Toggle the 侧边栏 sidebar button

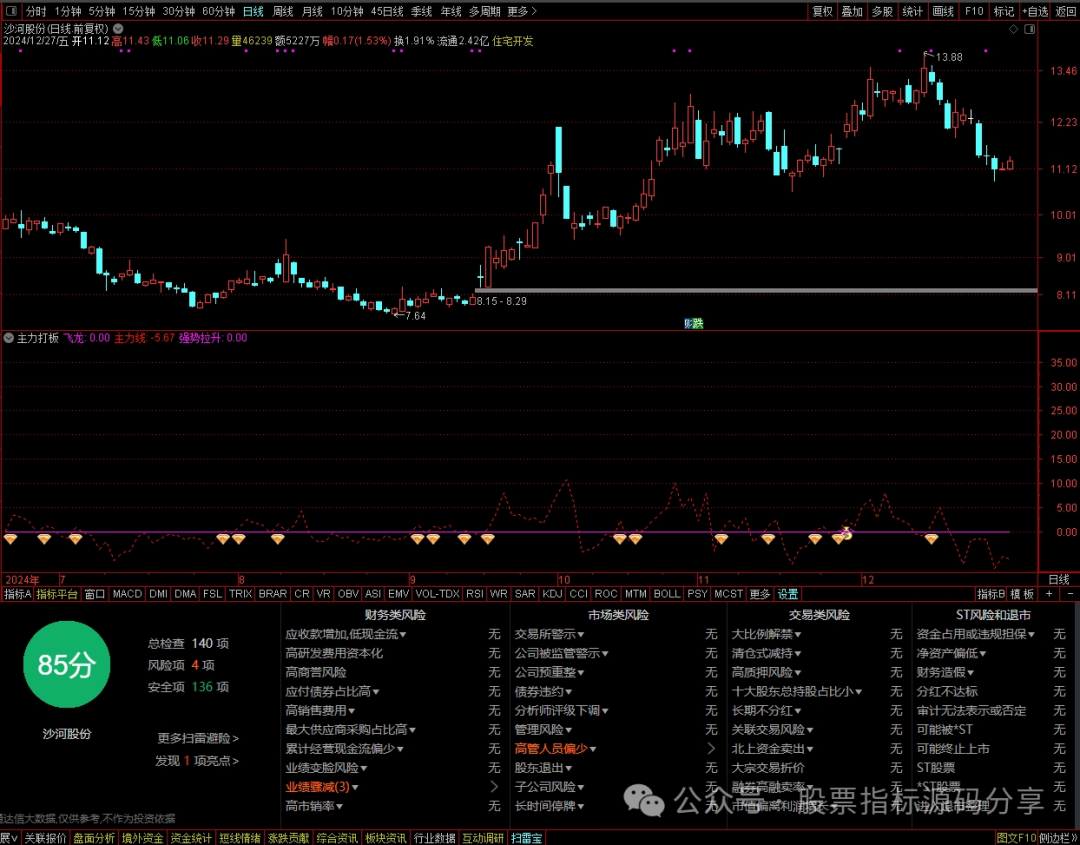click(x=1057, y=838)
